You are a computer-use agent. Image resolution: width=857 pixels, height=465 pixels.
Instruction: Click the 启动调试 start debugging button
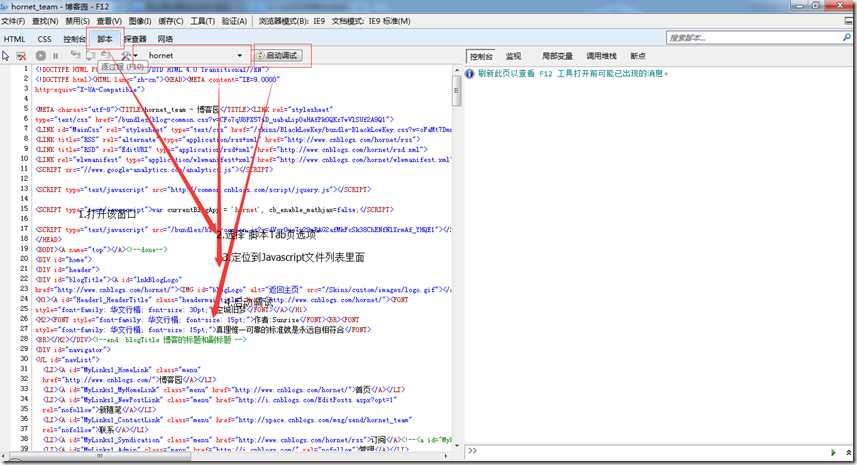pos(279,55)
